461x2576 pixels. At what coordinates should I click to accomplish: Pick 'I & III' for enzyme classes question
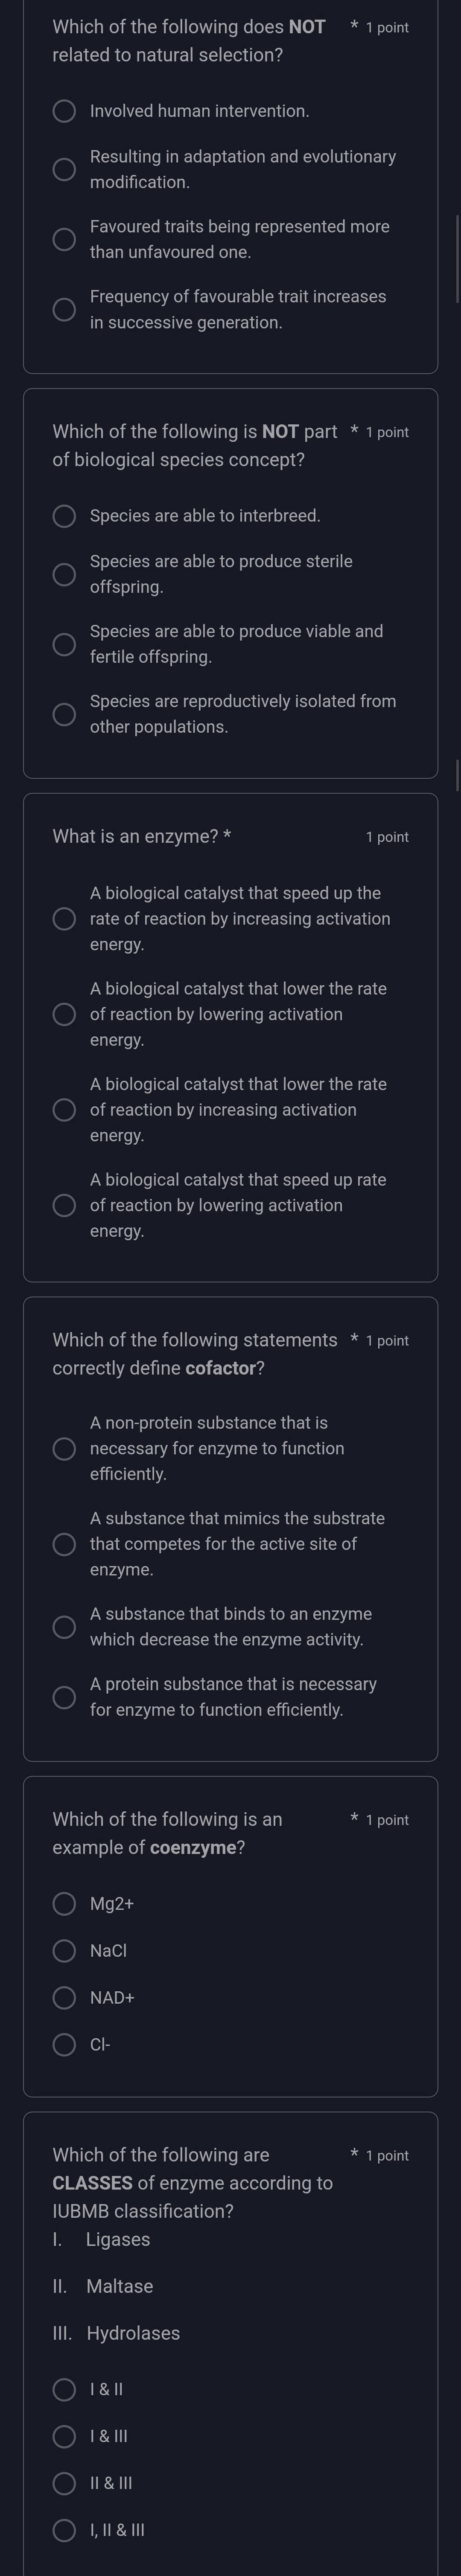(x=64, y=2436)
